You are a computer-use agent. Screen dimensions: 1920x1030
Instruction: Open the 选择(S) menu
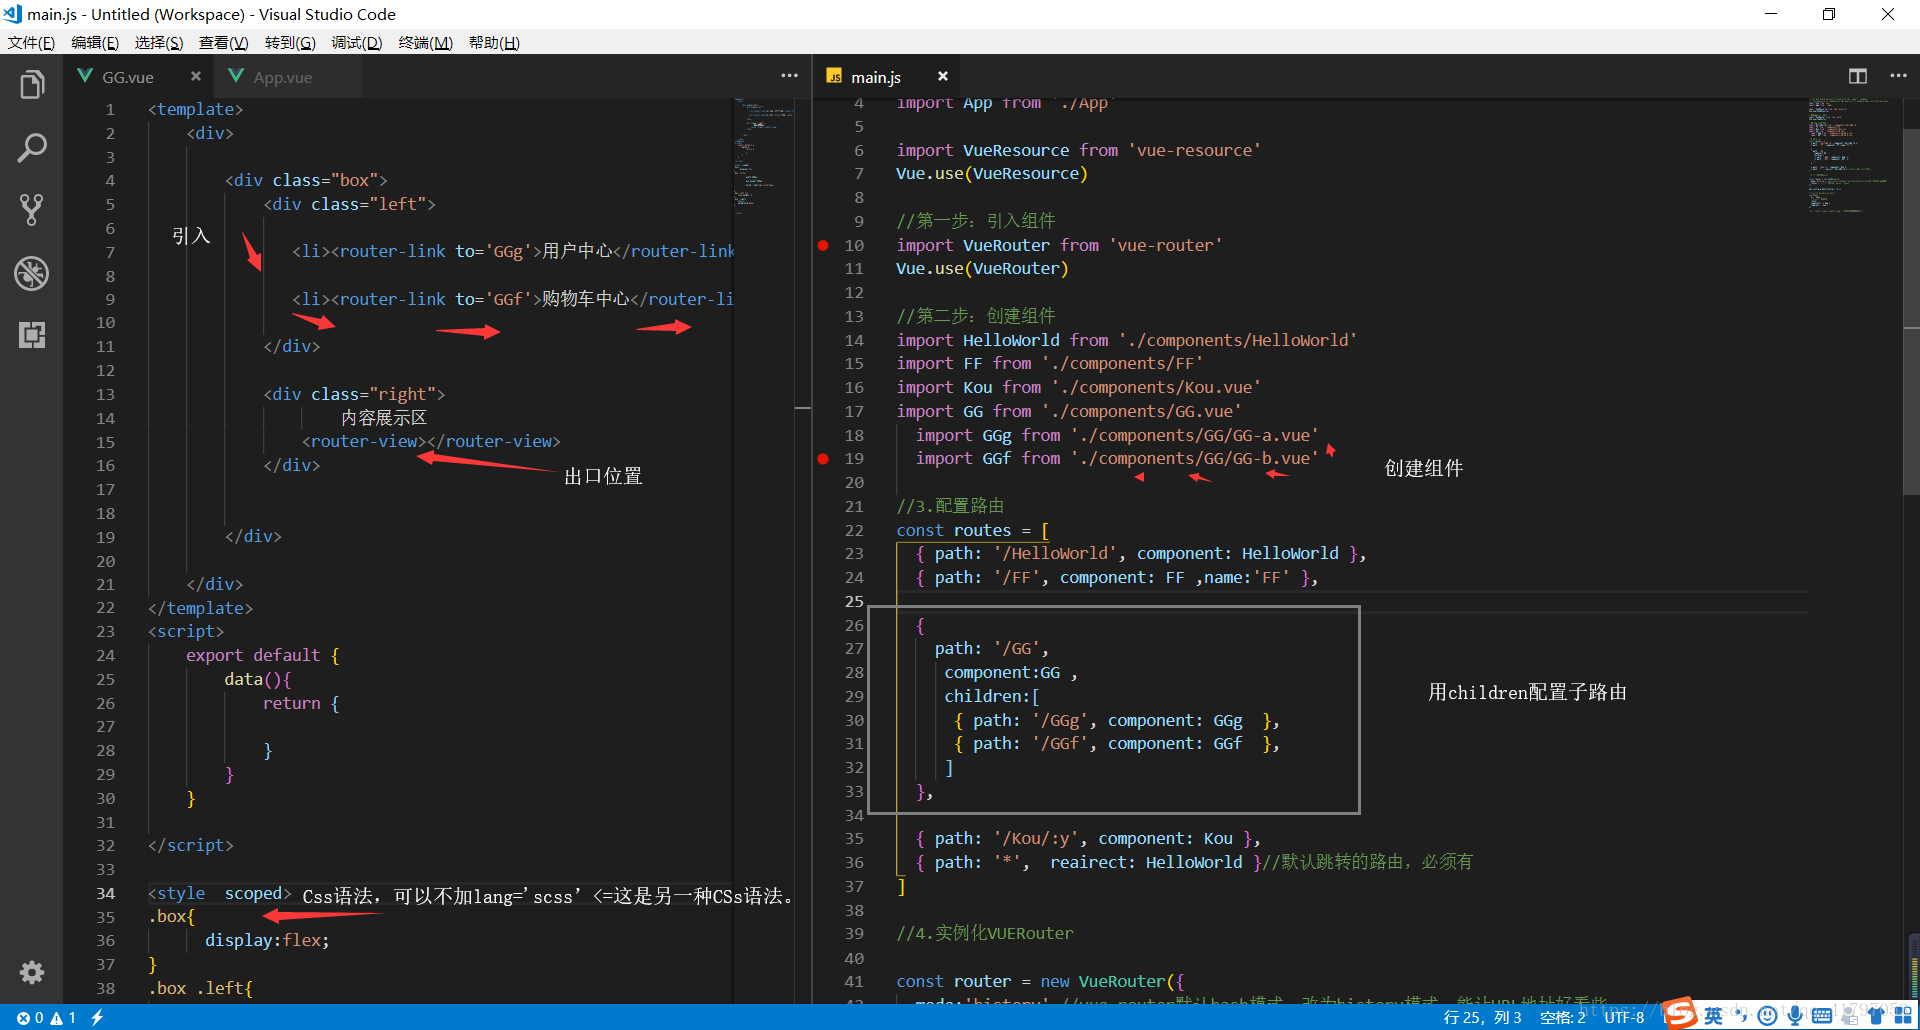click(x=159, y=43)
